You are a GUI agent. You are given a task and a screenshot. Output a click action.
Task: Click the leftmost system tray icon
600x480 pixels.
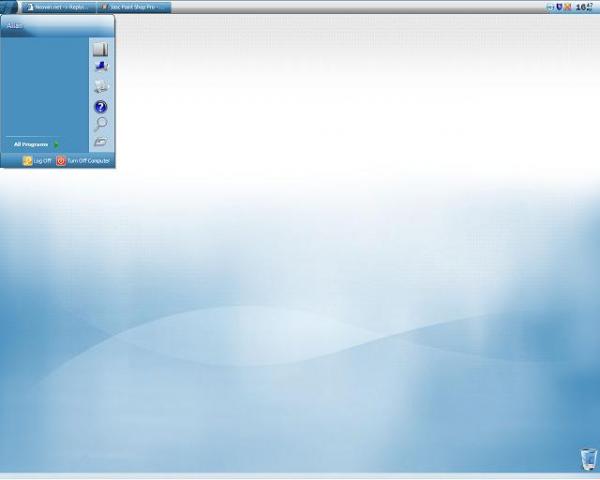550,7
